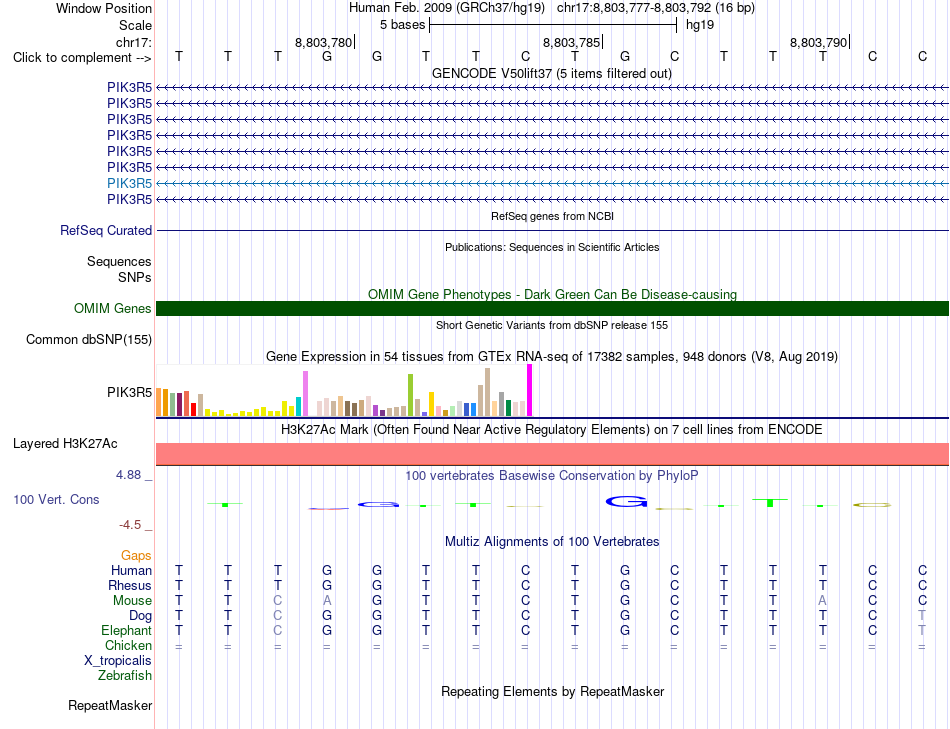Select the 'X_tropicalis' species label
The image size is (950, 729).
click(x=118, y=661)
